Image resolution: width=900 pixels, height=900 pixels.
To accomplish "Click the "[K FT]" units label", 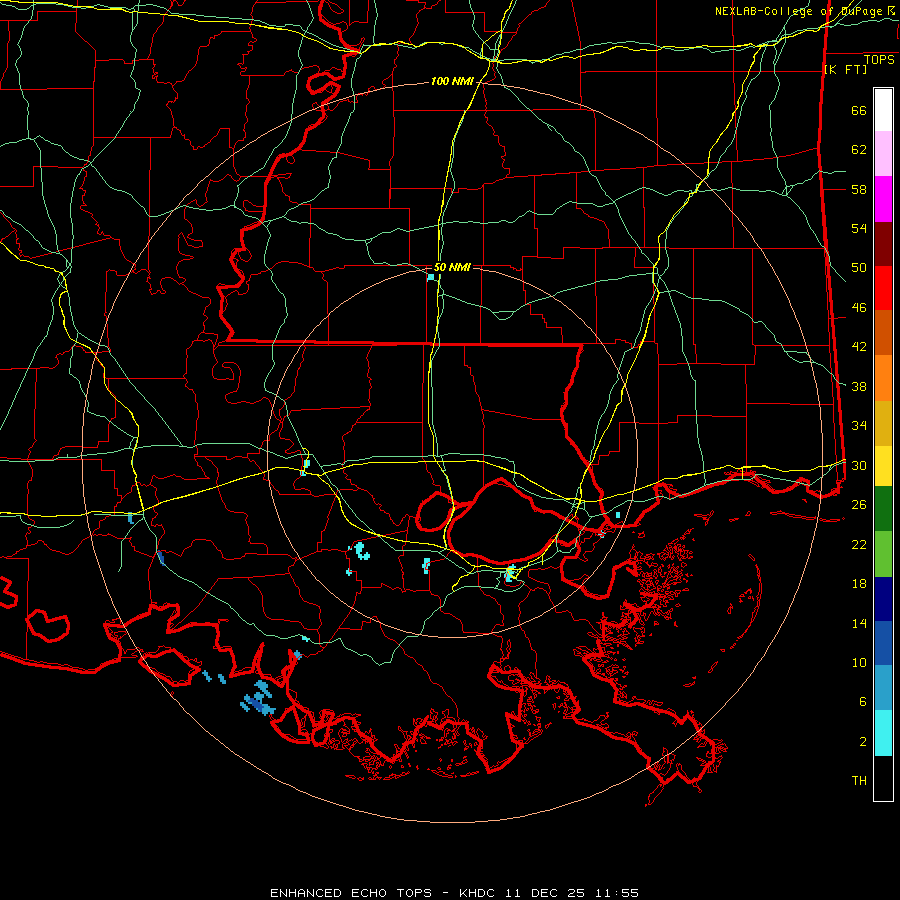I will point(845,70).
